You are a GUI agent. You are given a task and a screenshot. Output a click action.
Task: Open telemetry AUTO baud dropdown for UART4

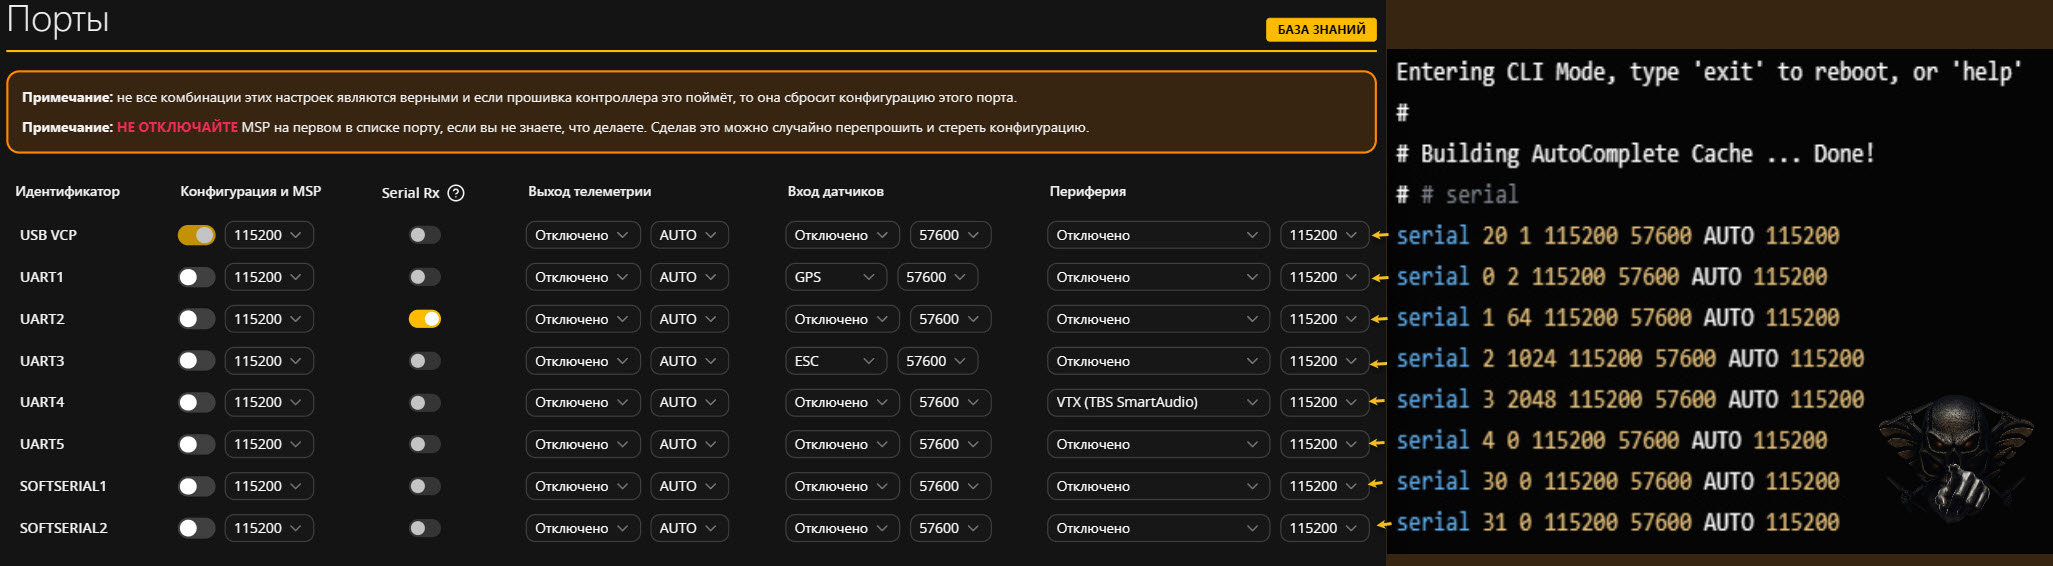coord(689,402)
